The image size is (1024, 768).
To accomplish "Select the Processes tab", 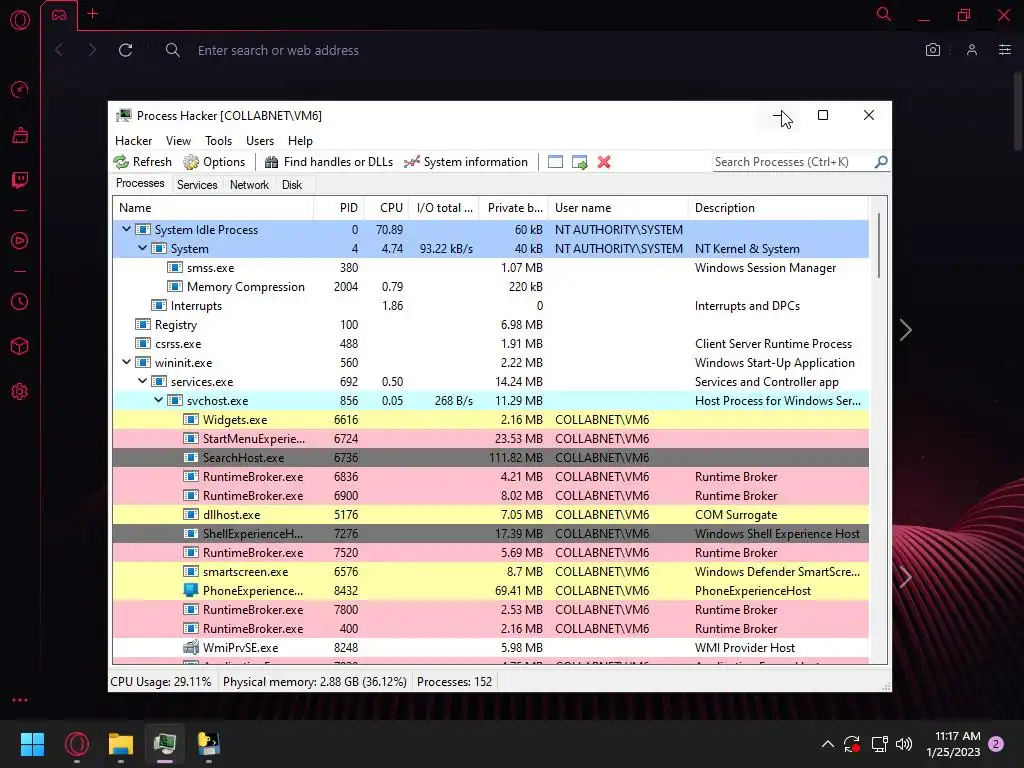I will (x=140, y=184).
